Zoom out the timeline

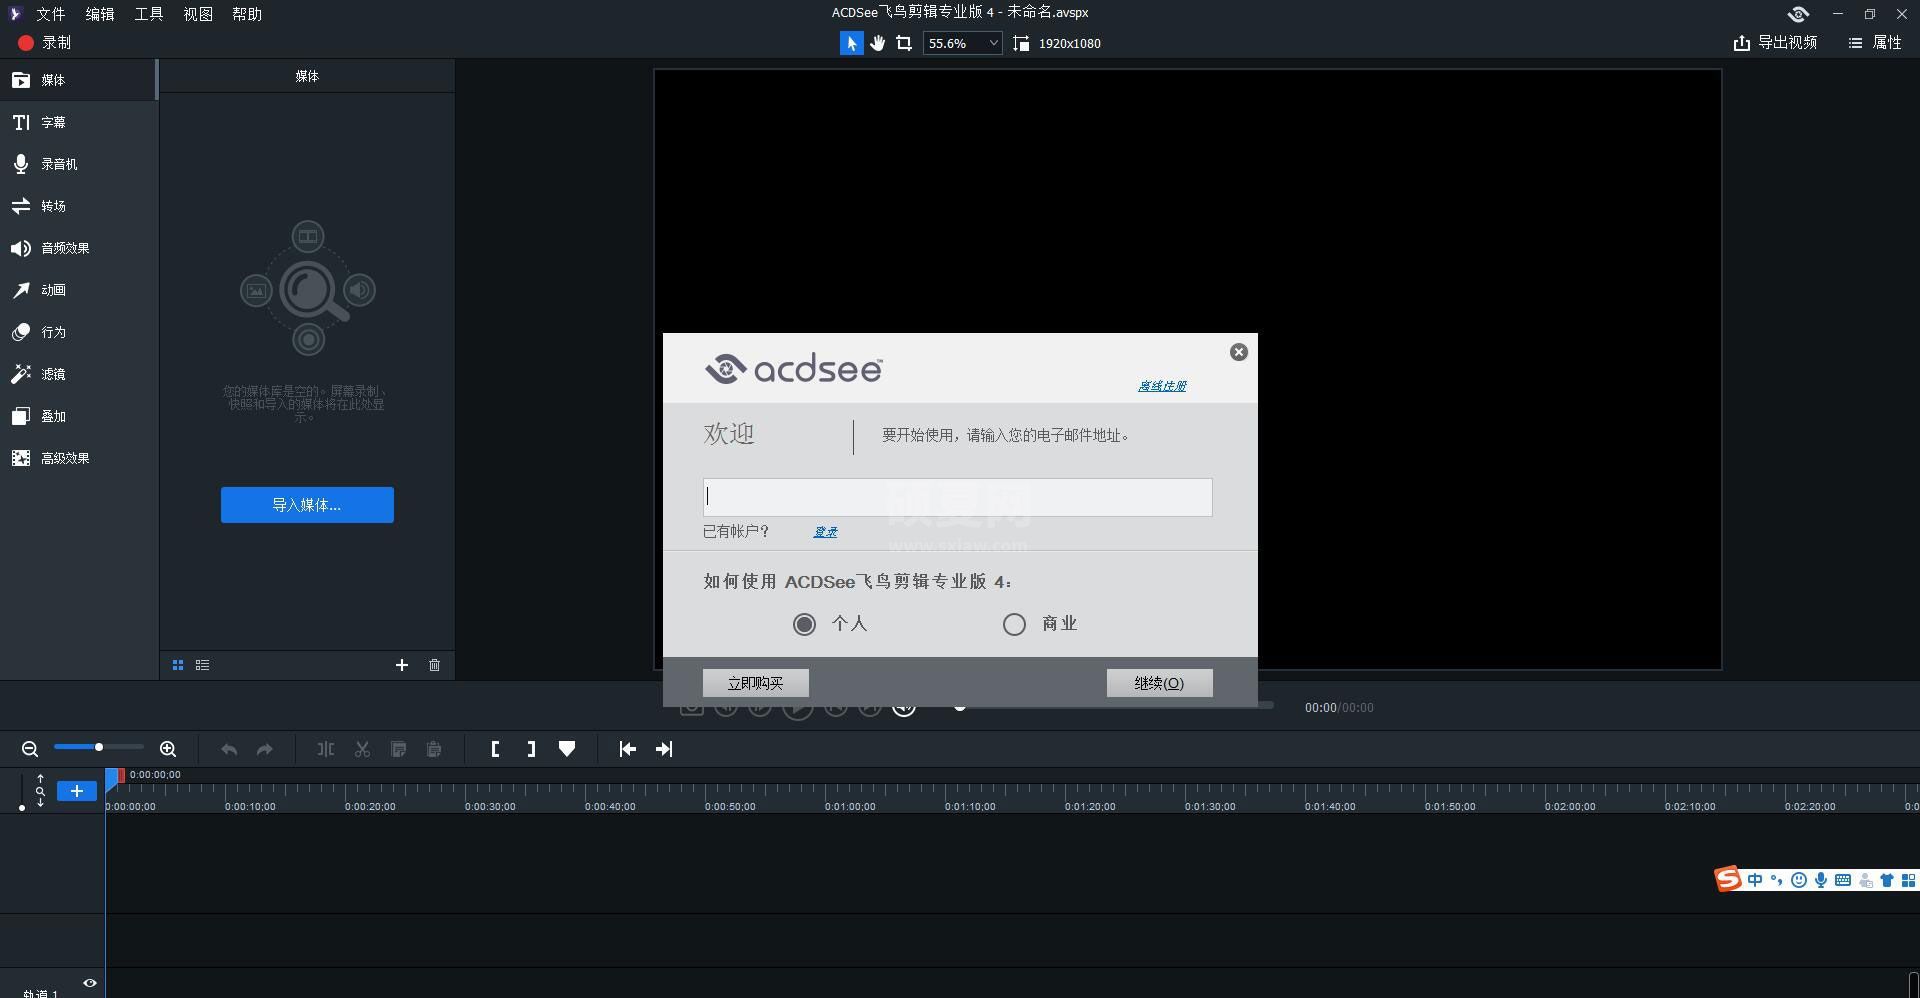tap(30, 749)
